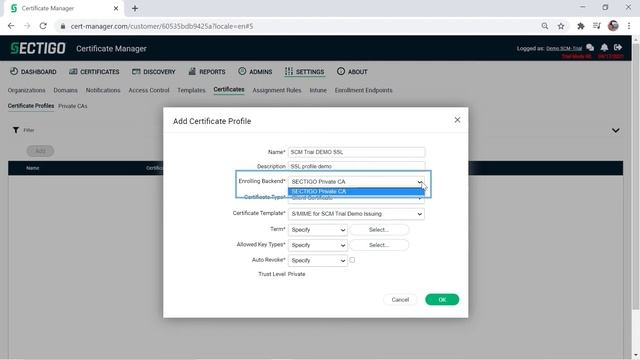The width and height of the screenshot is (640, 360).
Task: Close the Add Certificate Profile dialog
Action: point(457,120)
